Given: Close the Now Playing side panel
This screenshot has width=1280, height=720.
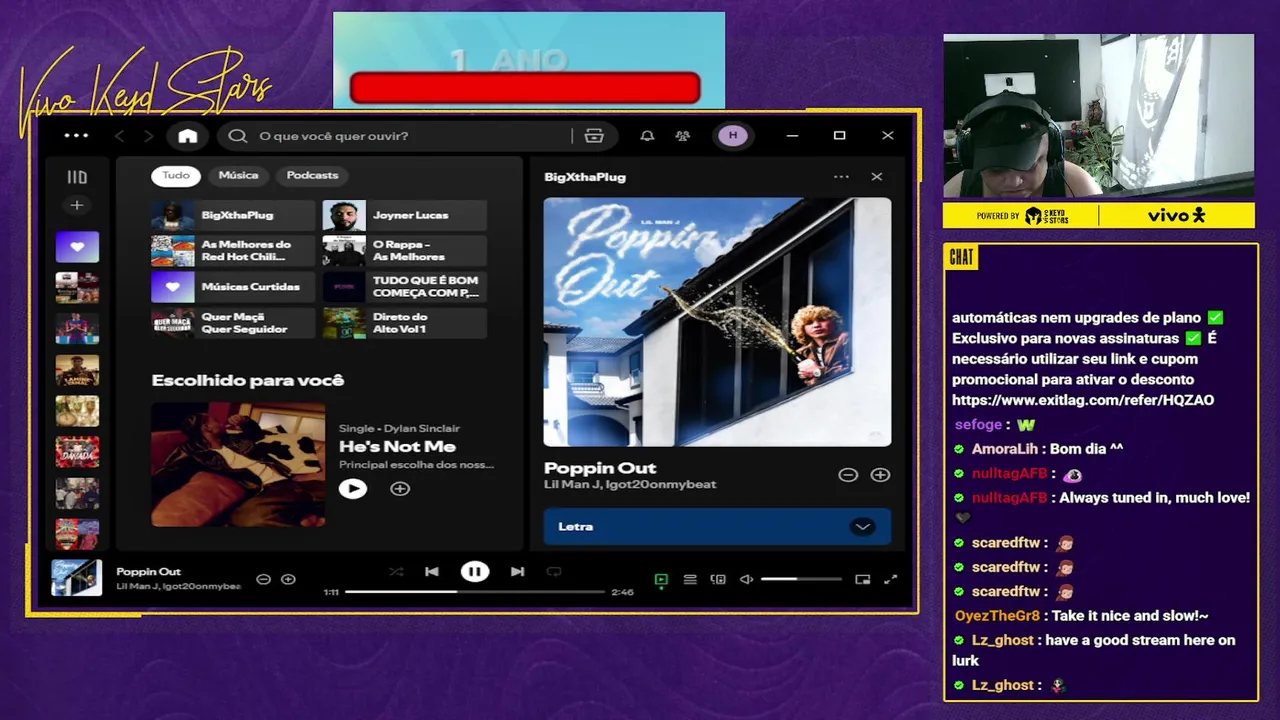Looking at the screenshot, I should pyautogui.click(x=877, y=177).
